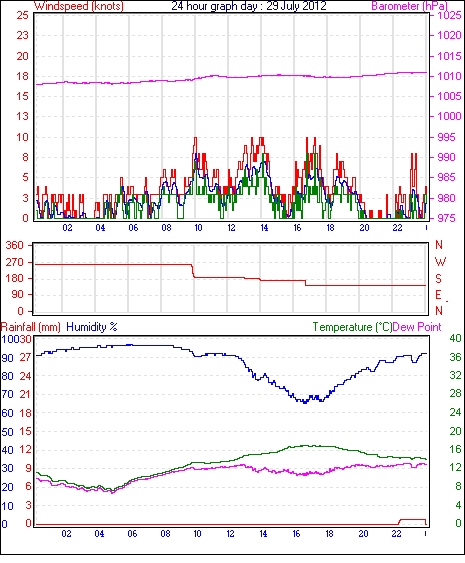Click the 25 knots windspeed axis value
Screen dimensions: 465x563
[22, 15]
